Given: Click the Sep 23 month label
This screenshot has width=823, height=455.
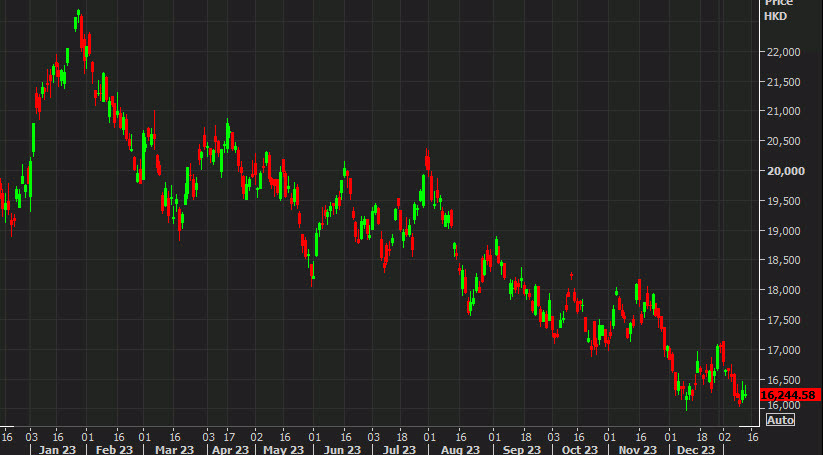Looking at the screenshot, I should pos(522,450).
